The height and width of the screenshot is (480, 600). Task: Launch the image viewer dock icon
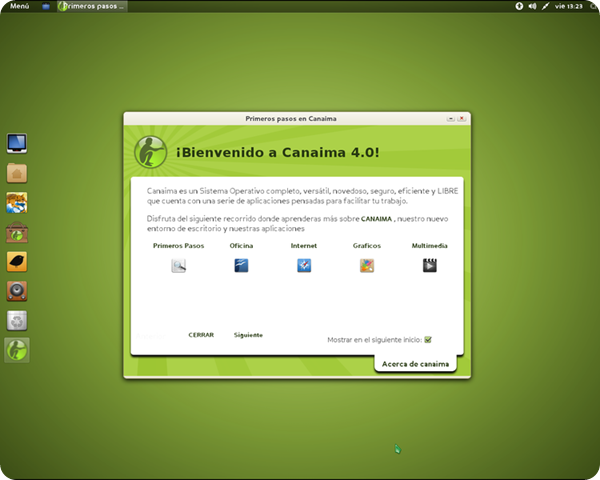17,202
